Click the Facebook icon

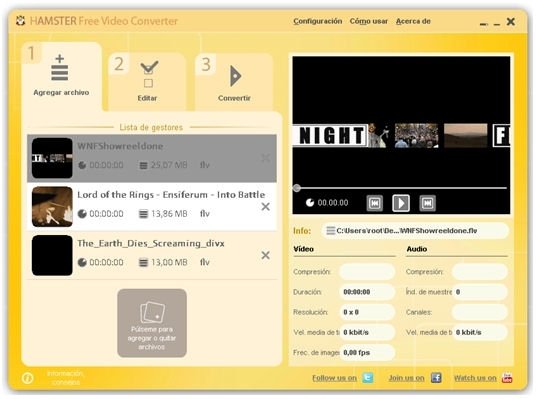point(436,378)
